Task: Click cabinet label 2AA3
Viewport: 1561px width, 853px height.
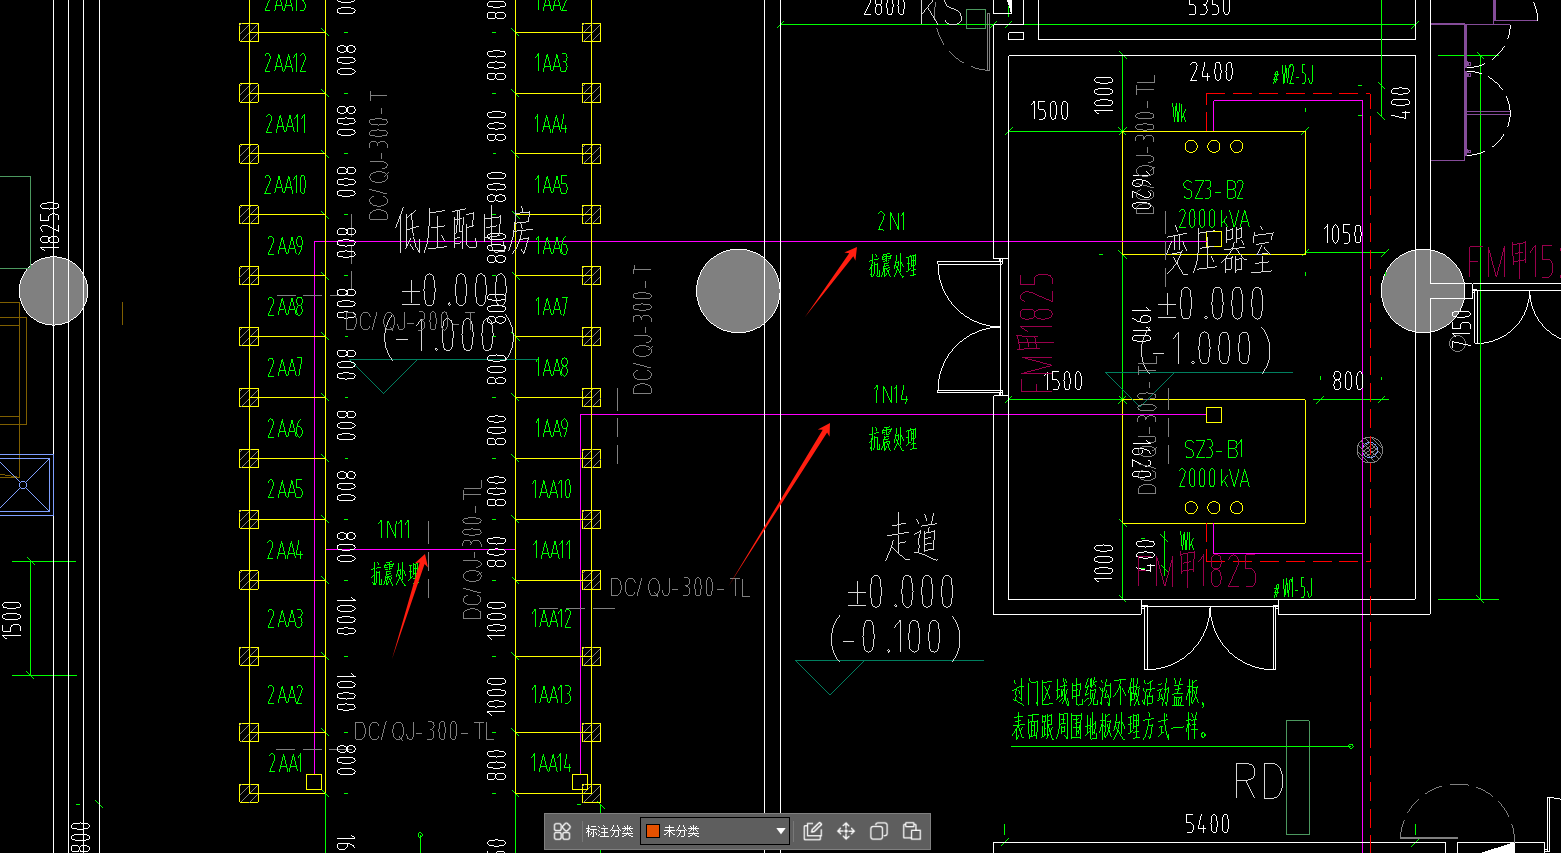Action: [x=285, y=619]
